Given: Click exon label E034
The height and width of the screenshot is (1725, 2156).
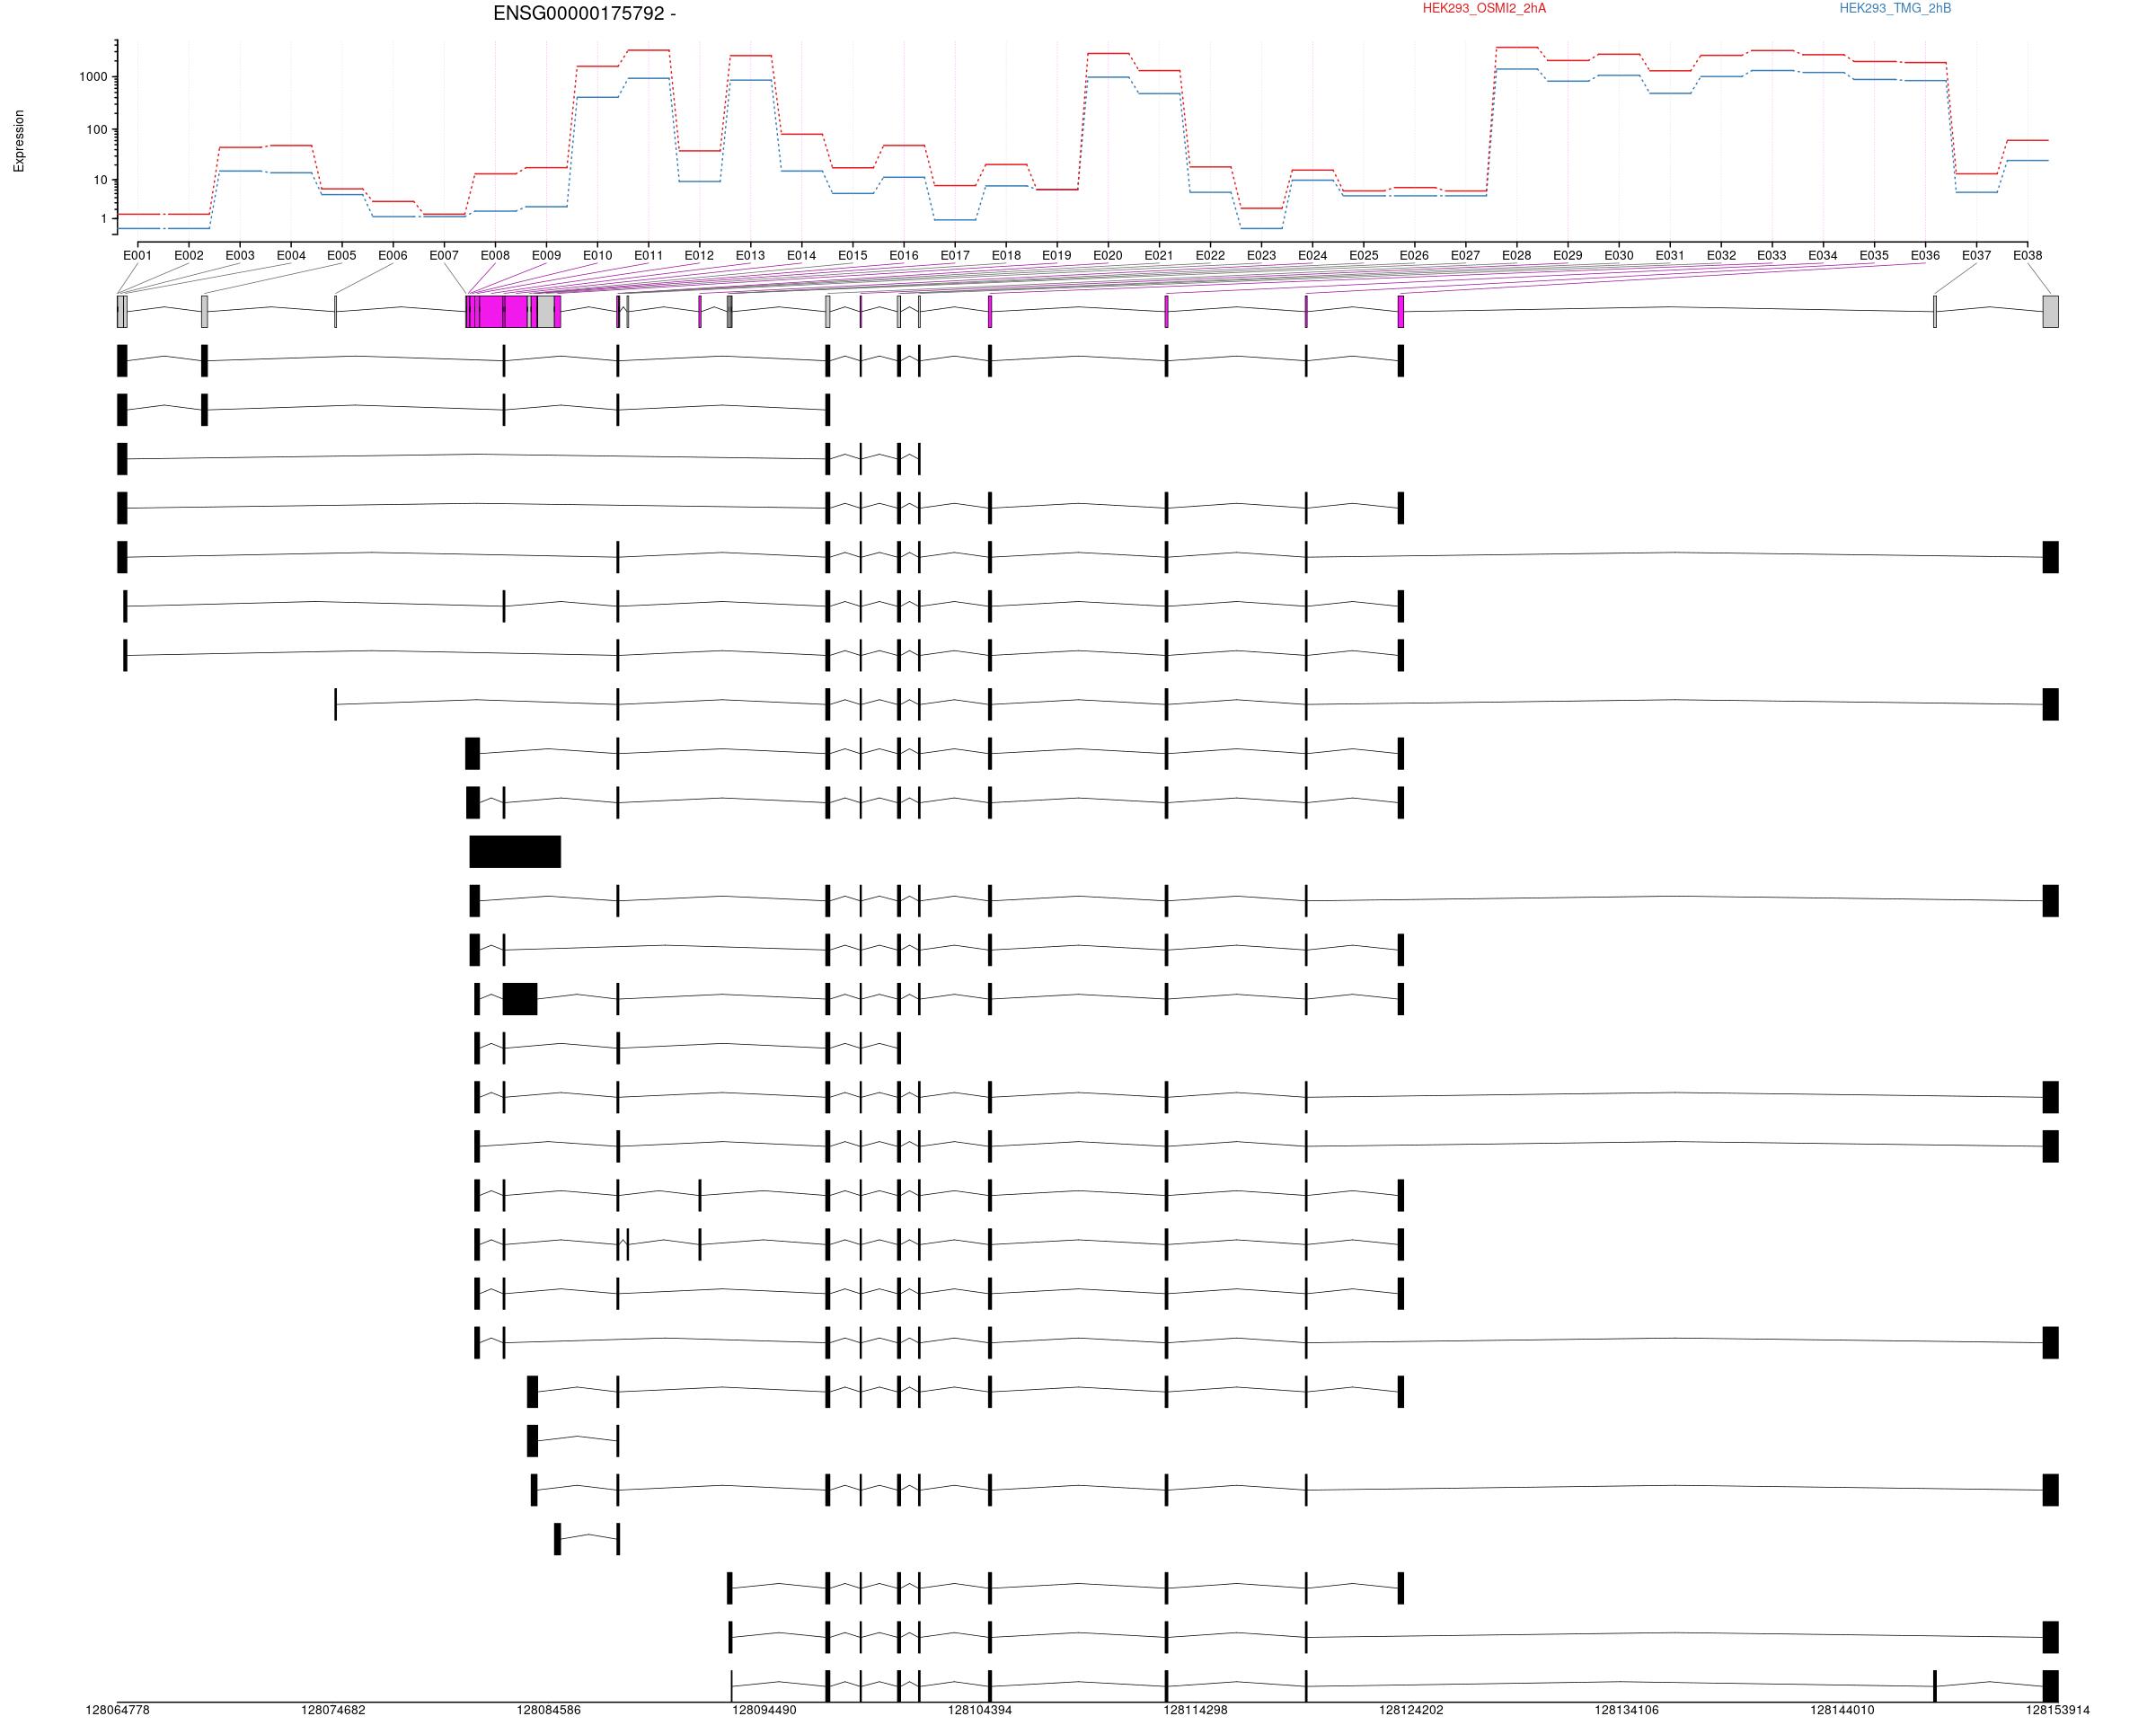Looking at the screenshot, I should 1823,256.
